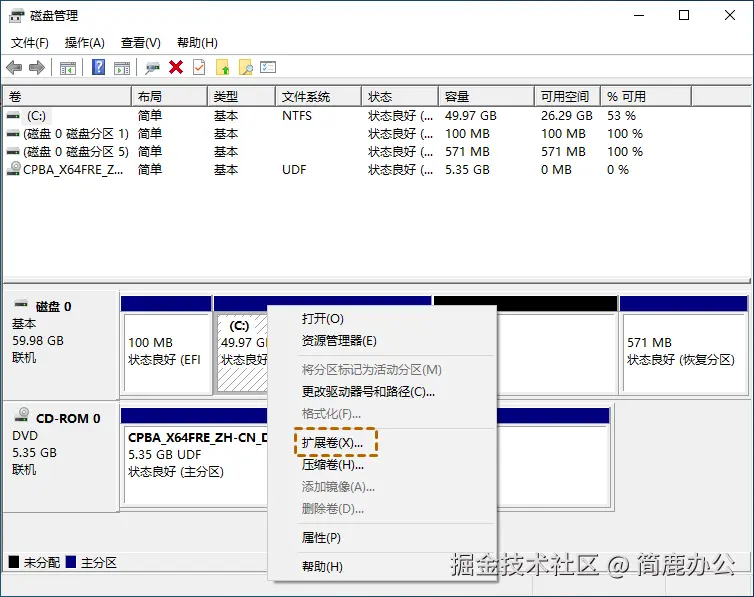Open the 操作(A) menu

(x=85, y=43)
